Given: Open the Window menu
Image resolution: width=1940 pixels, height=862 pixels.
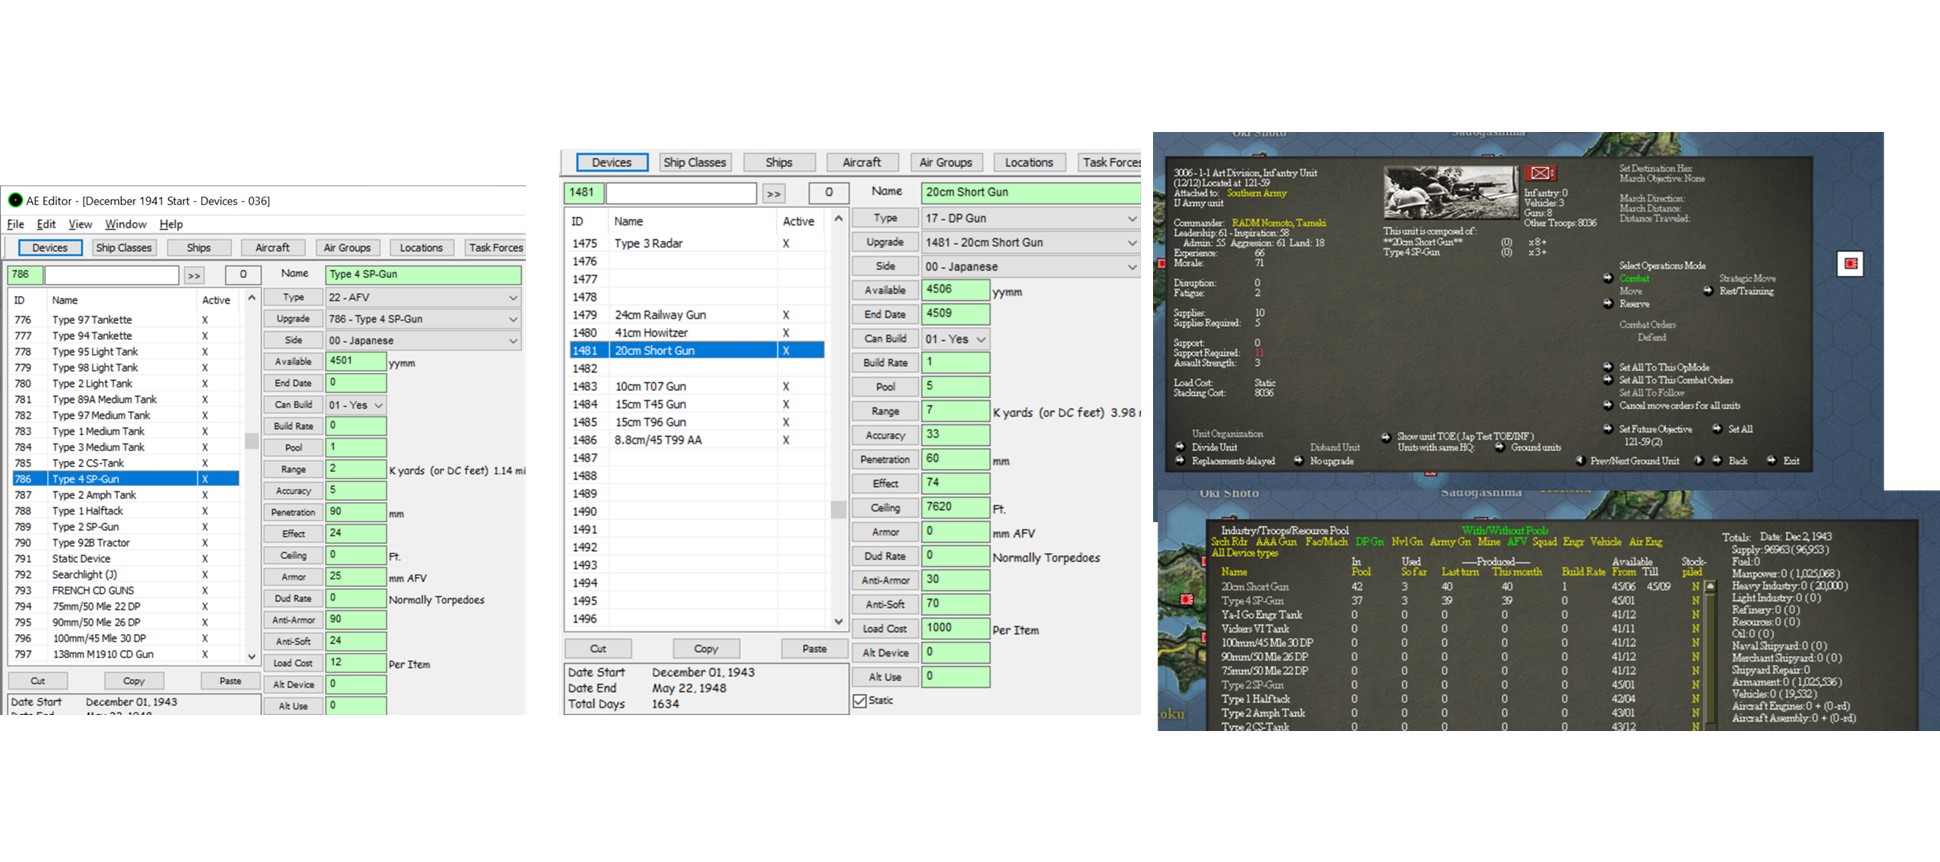Looking at the screenshot, I should [x=125, y=225].
